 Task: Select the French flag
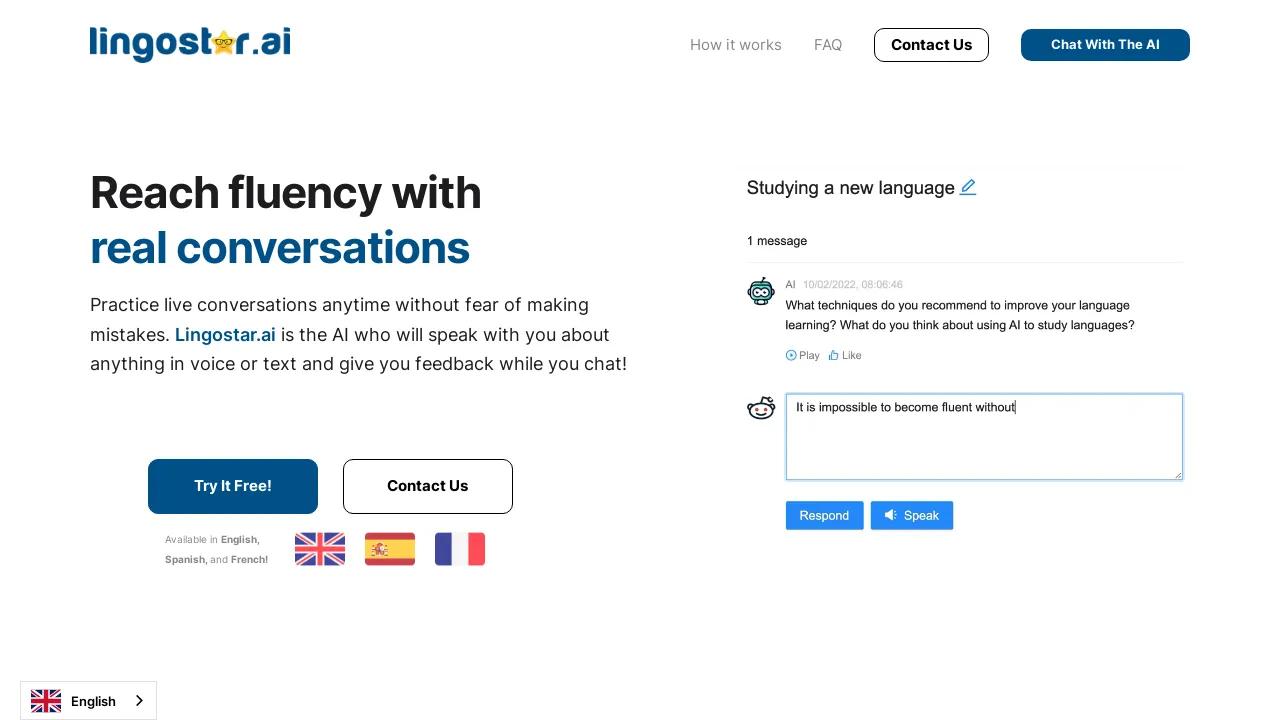click(x=460, y=549)
